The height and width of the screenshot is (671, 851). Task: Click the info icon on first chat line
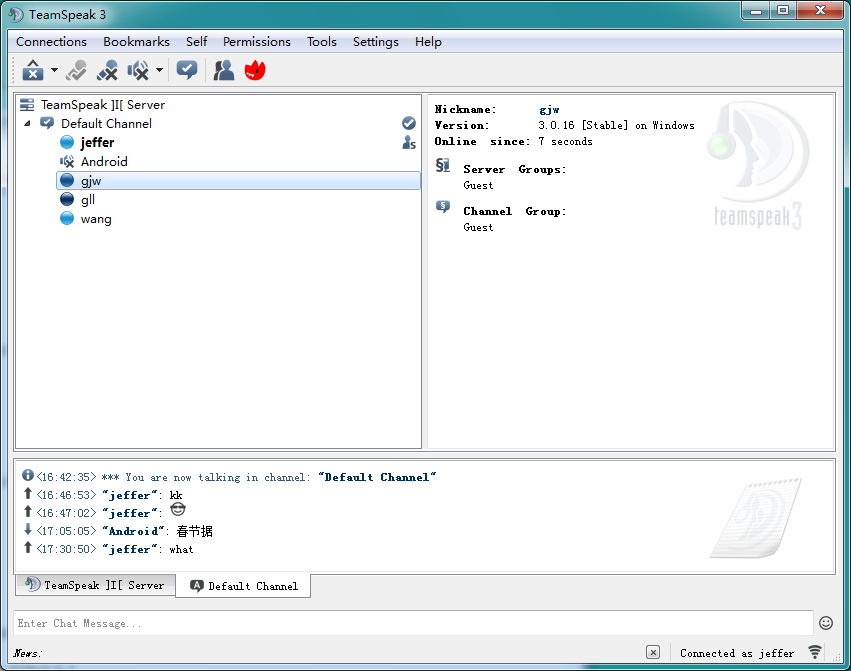tap(28, 476)
